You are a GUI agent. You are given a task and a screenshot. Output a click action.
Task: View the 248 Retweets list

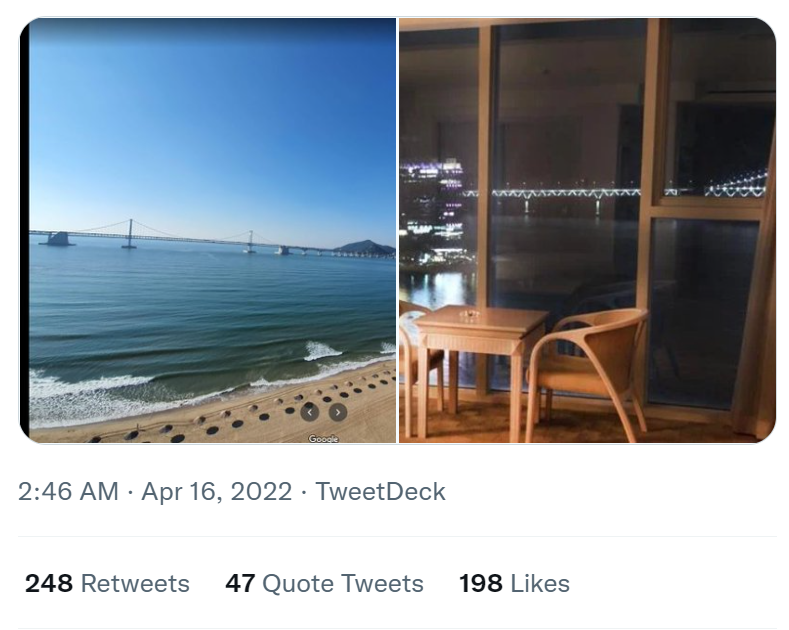click(107, 584)
